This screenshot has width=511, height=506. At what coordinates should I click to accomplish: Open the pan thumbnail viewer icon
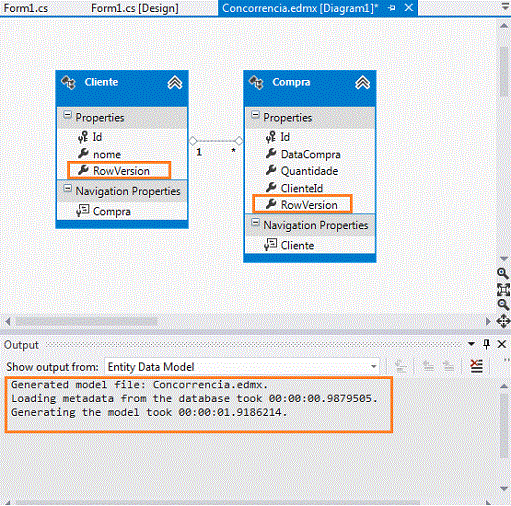[503, 321]
